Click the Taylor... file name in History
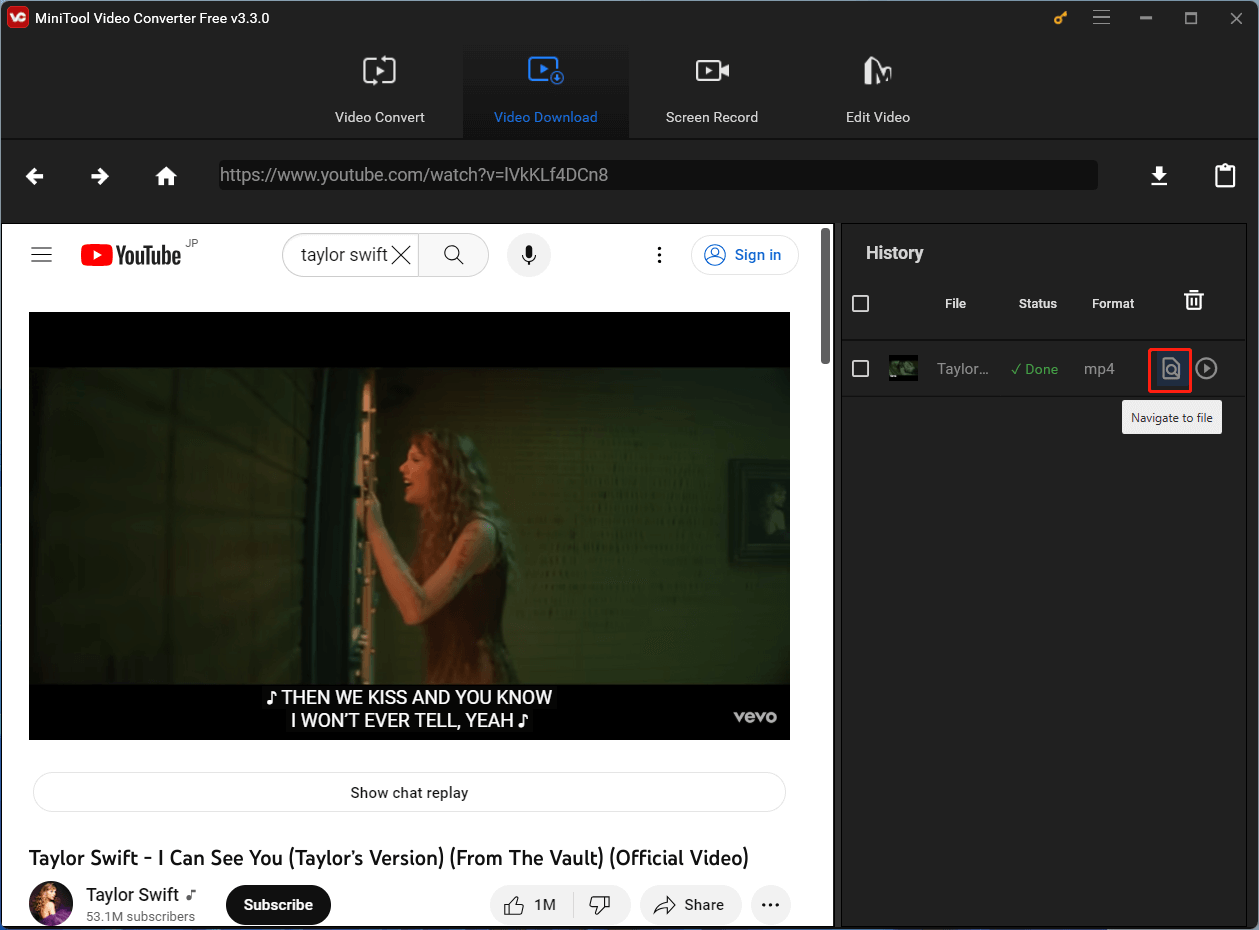1259x930 pixels. coord(963,369)
